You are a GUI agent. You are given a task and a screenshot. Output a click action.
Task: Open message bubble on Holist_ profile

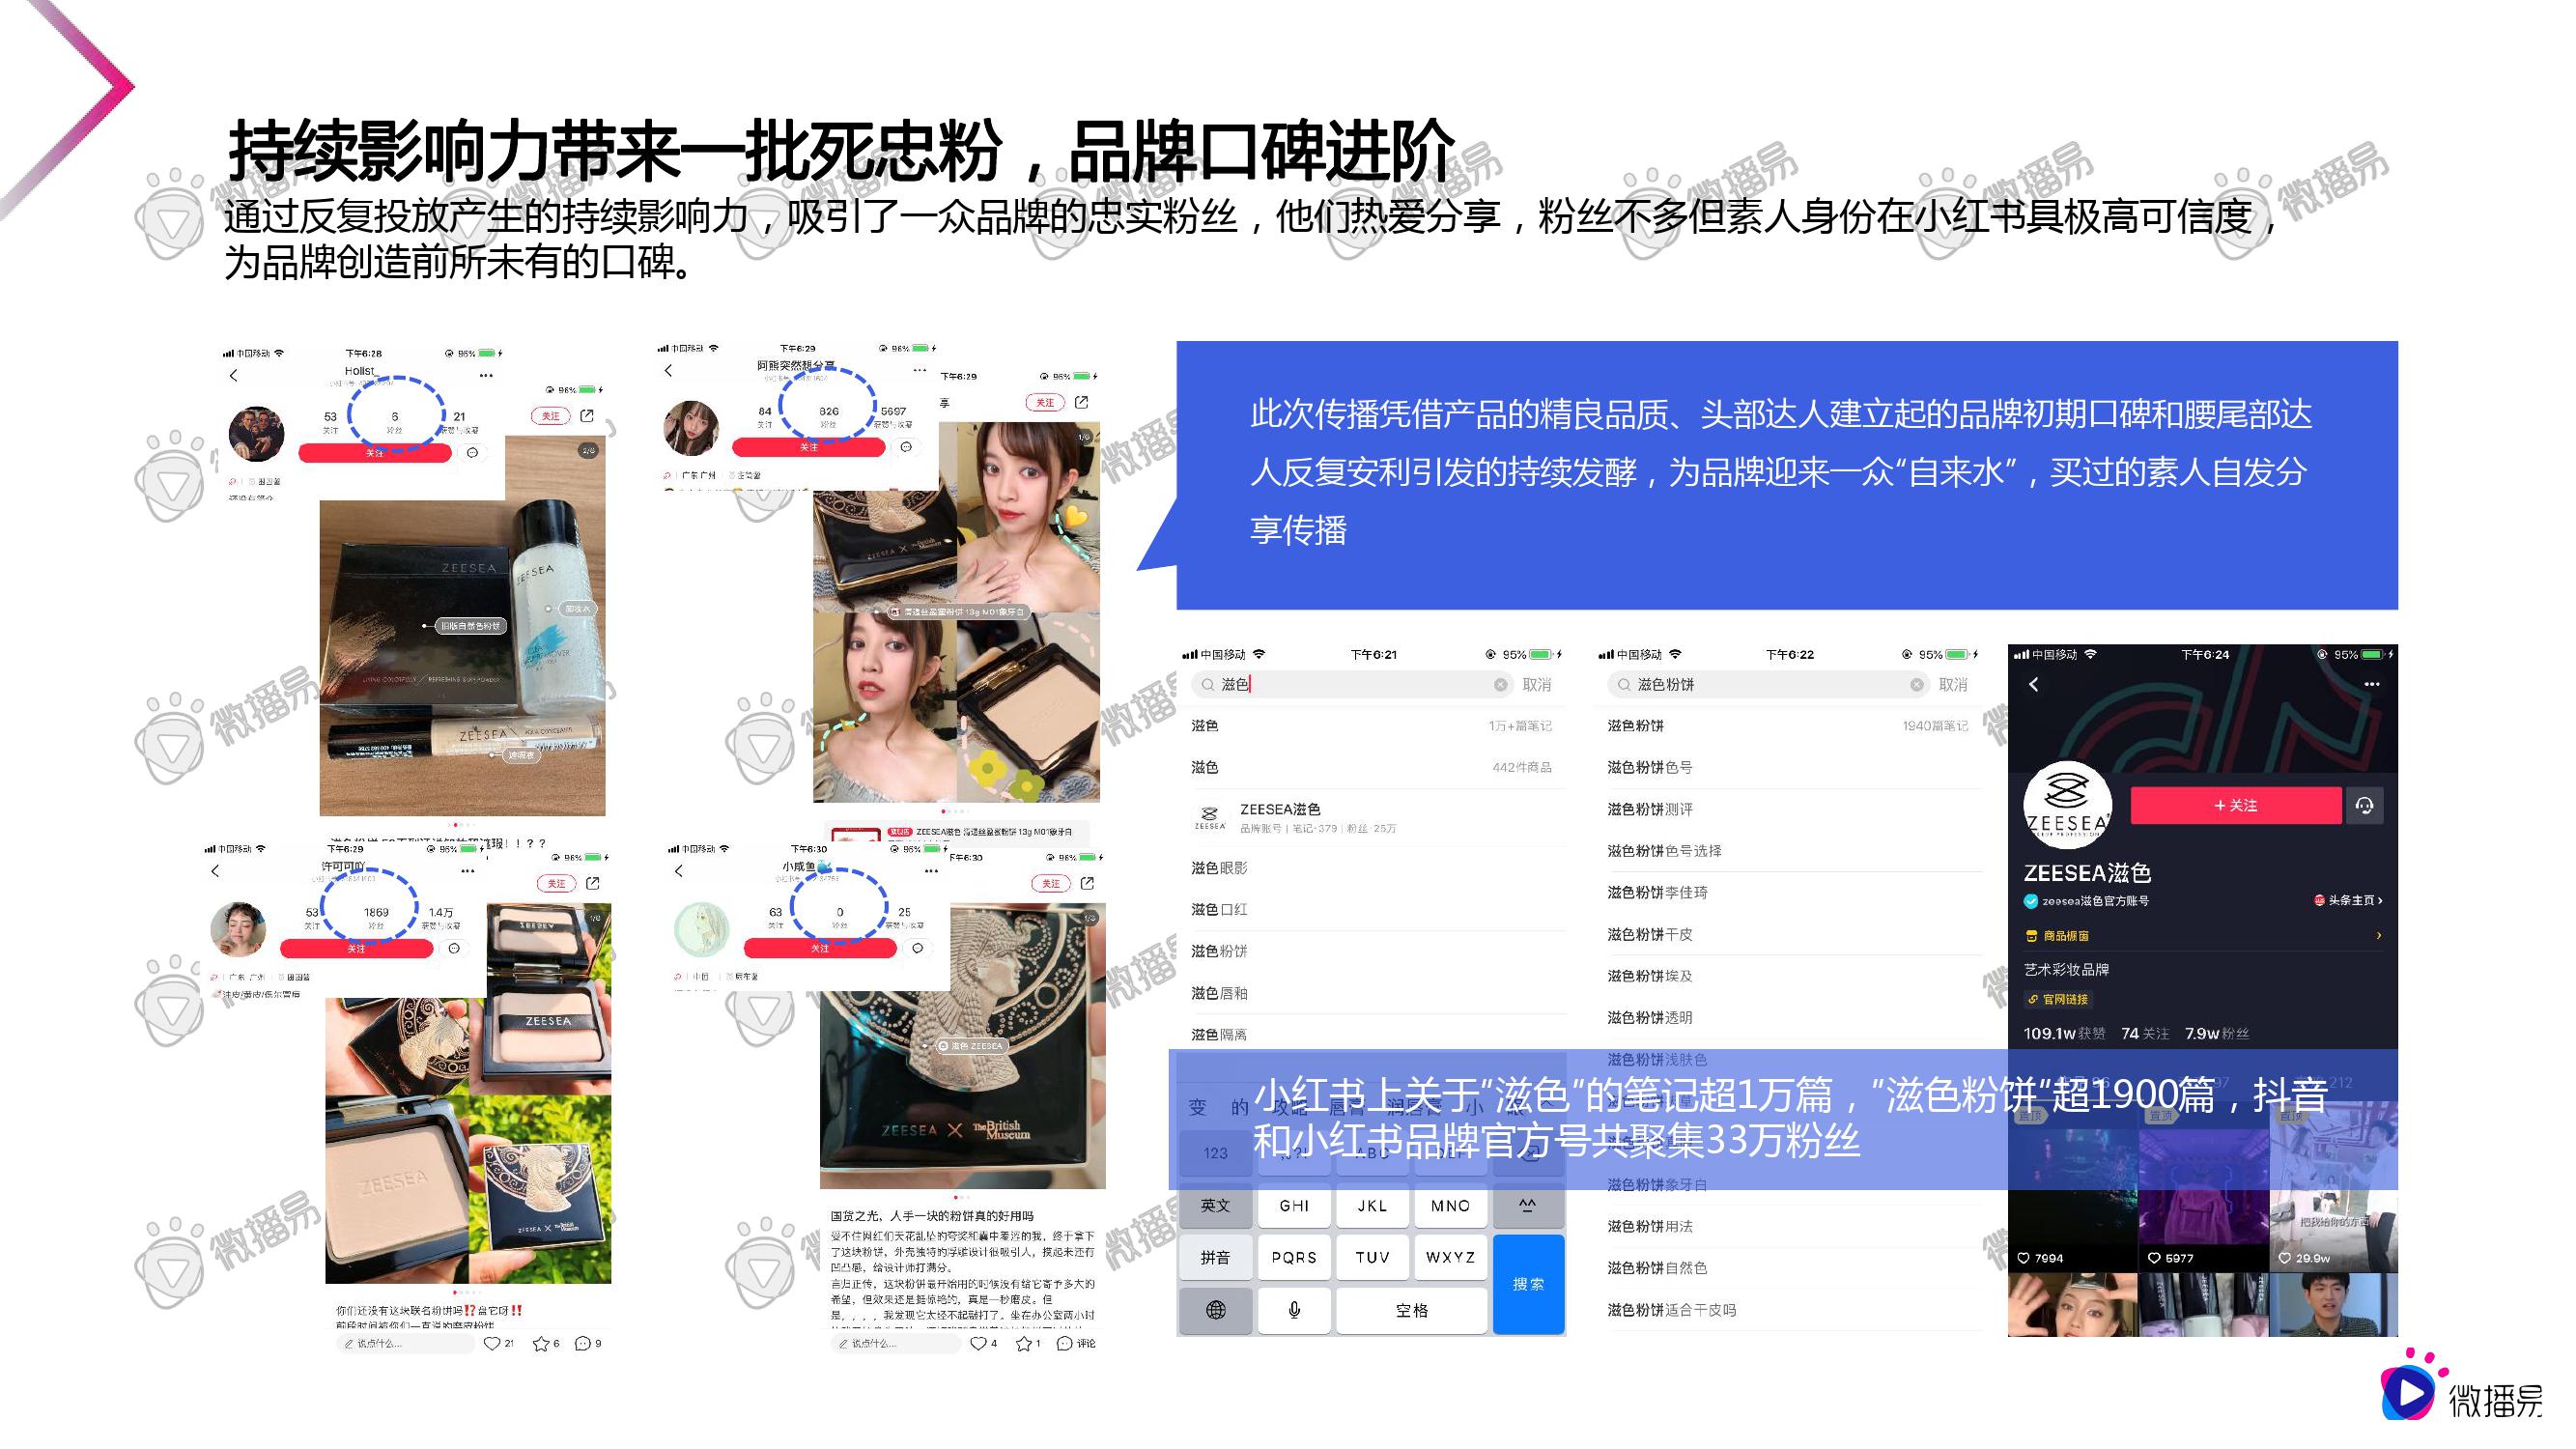[x=472, y=453]
